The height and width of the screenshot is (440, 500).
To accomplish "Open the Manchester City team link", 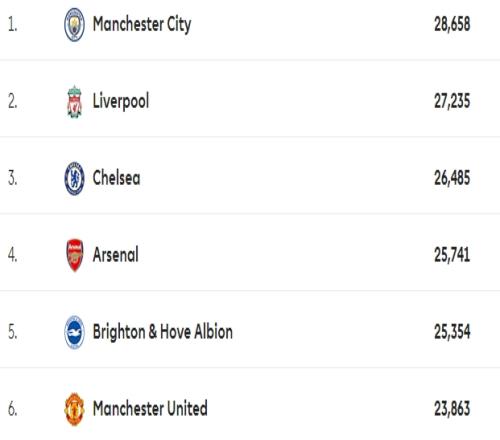I will pos(142,25).
